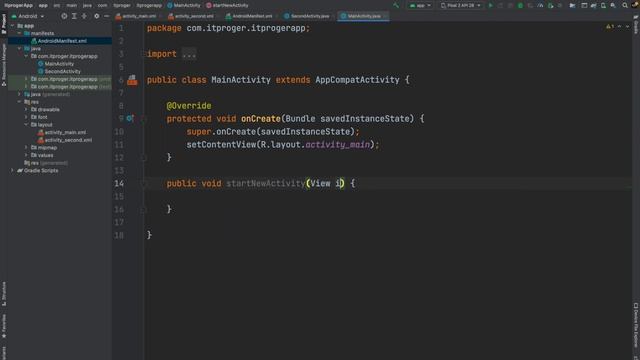Click the Make Project hammer icon
Screen dimensions: 640x360
396,5
